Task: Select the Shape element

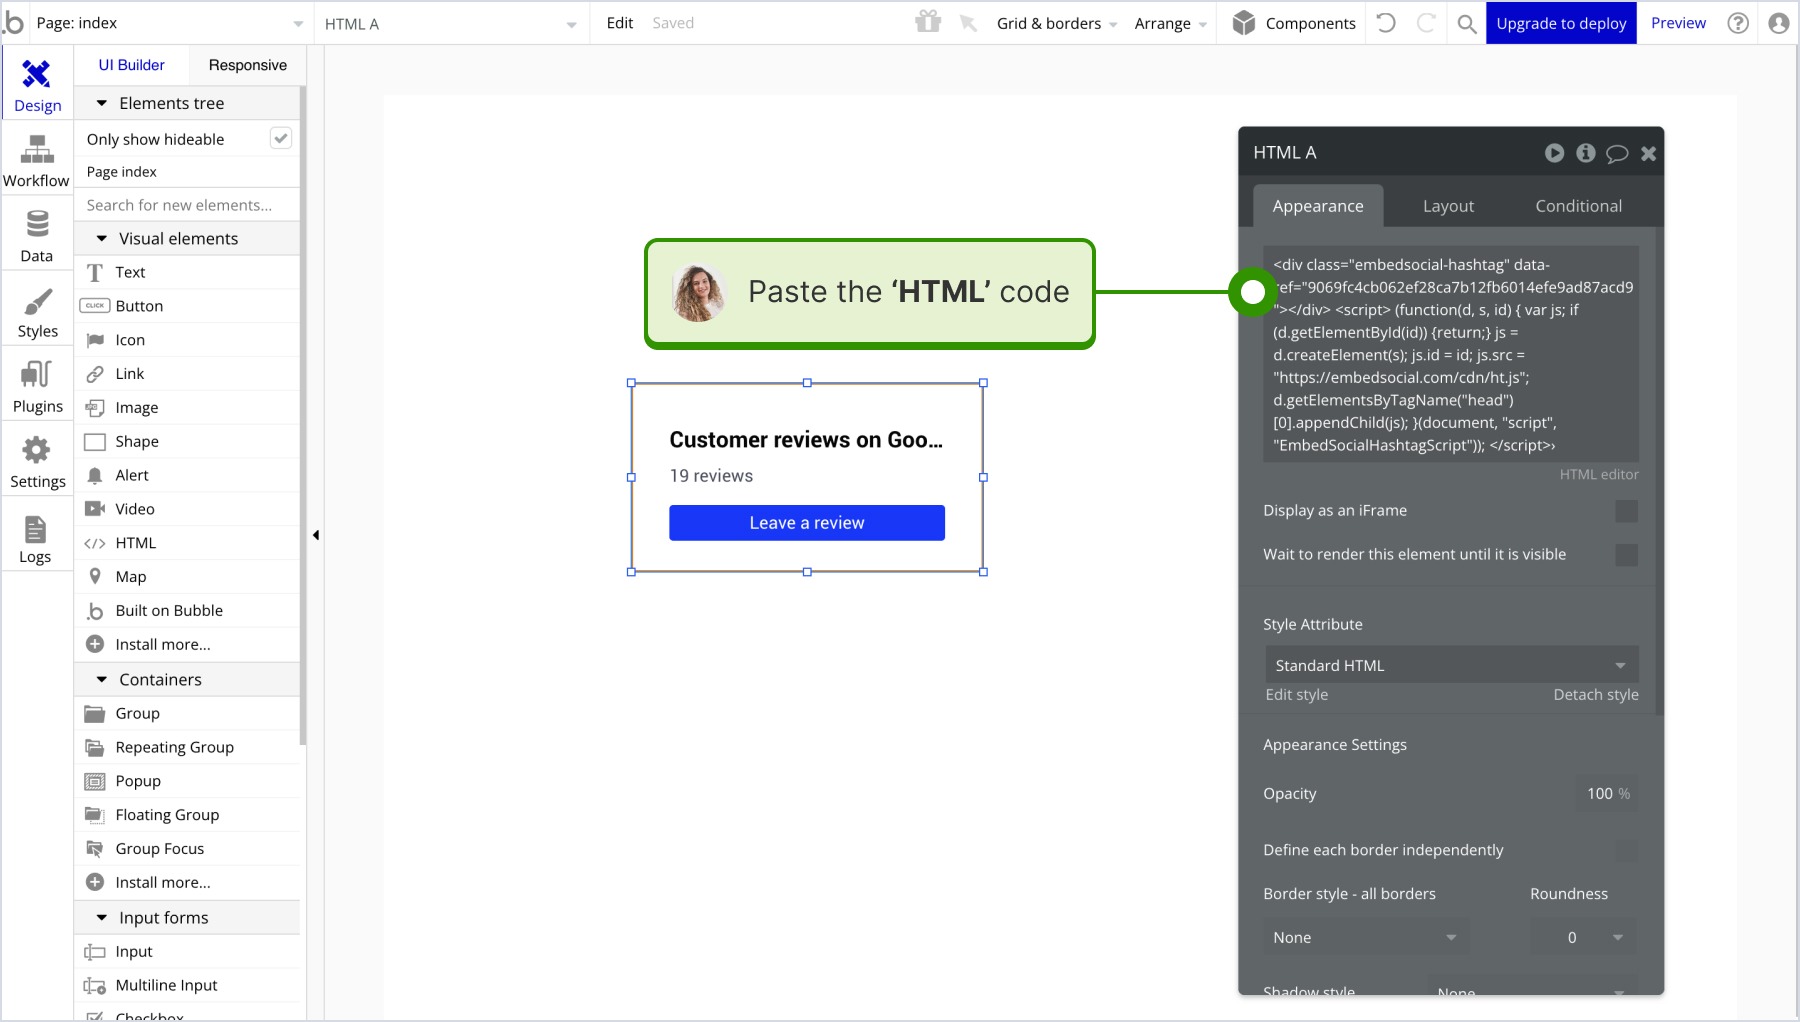Action: coord(187,441)
